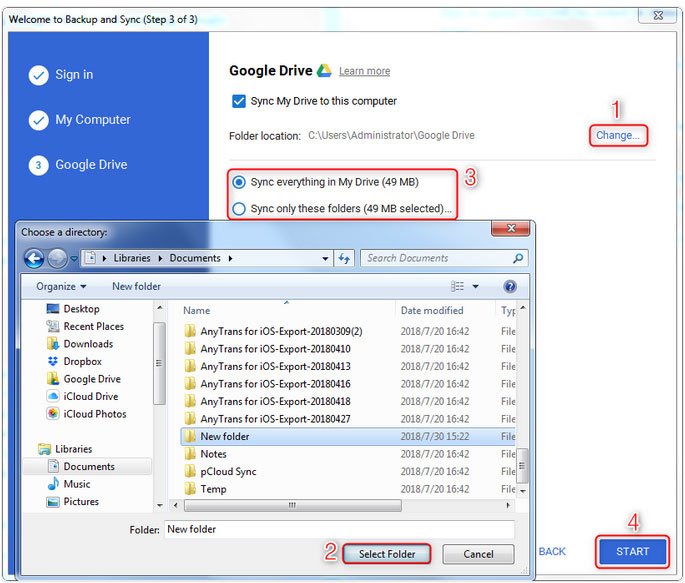Expand breadcrumb arrow between Libraries and Documents
The width and height of the screenshot is (685, 583).
pyautogui.click(x=160, y=259)
